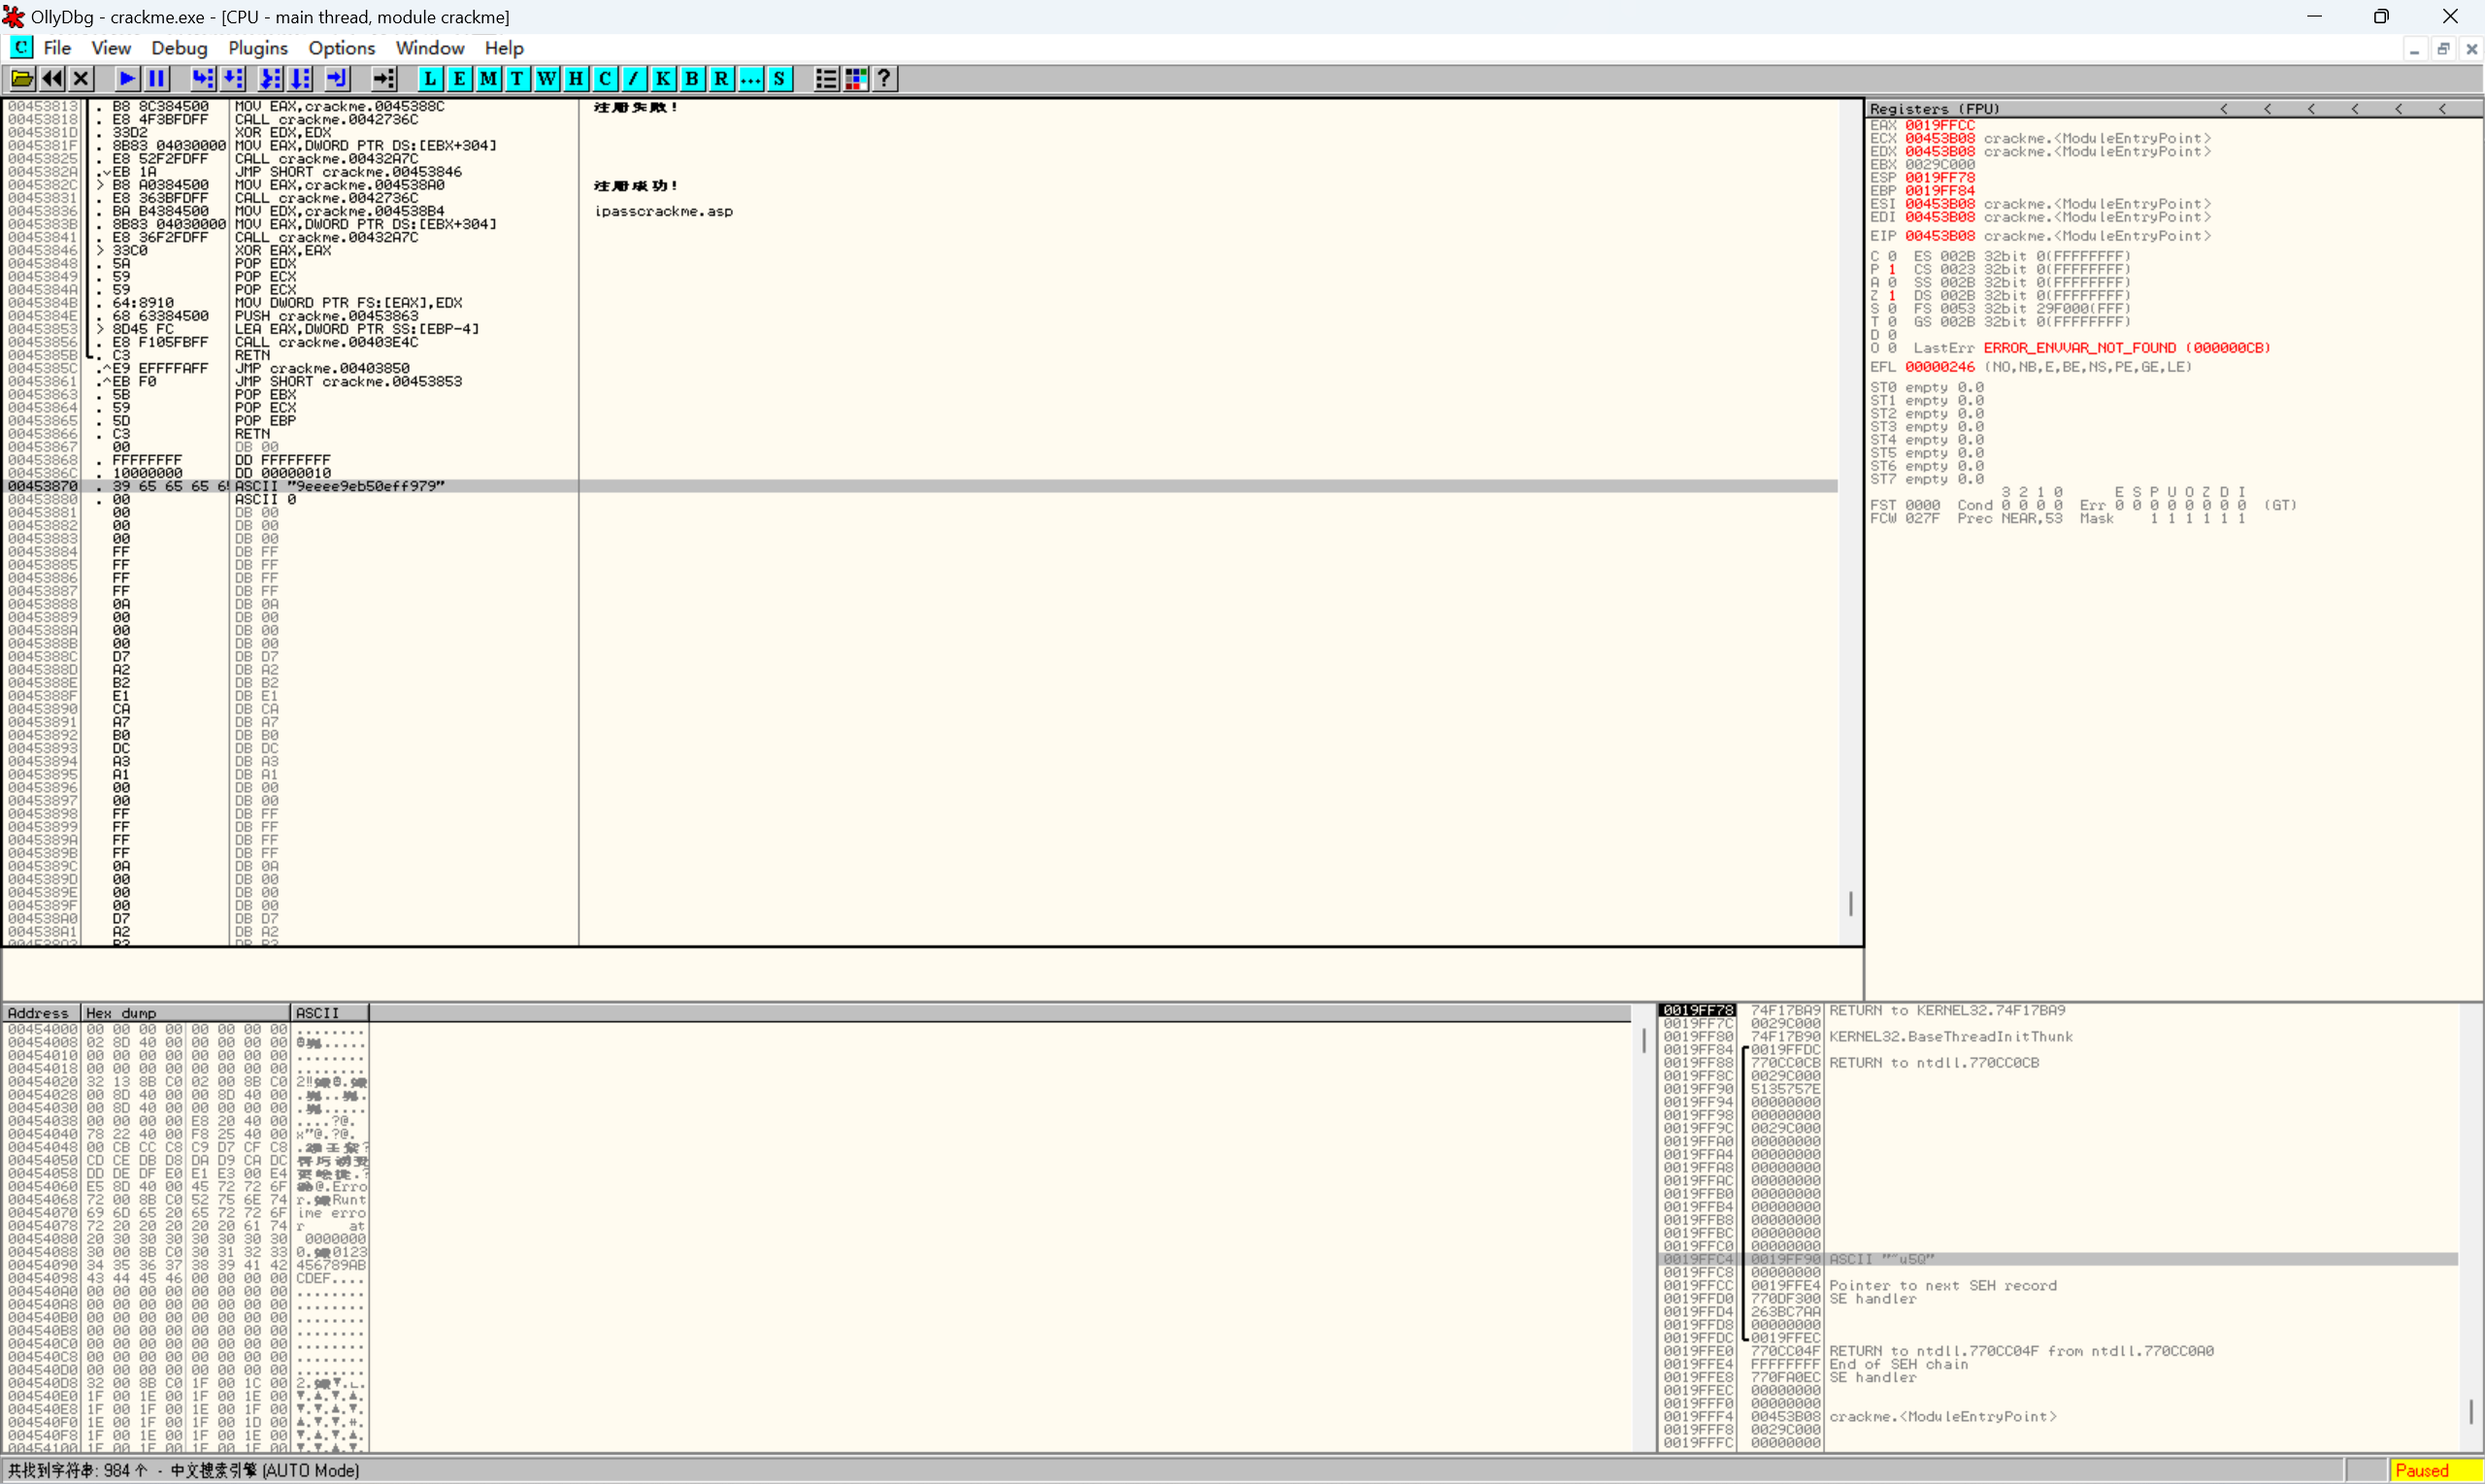Click the Hex dump column header
2485x1484 pixels.
point(185,1013)
